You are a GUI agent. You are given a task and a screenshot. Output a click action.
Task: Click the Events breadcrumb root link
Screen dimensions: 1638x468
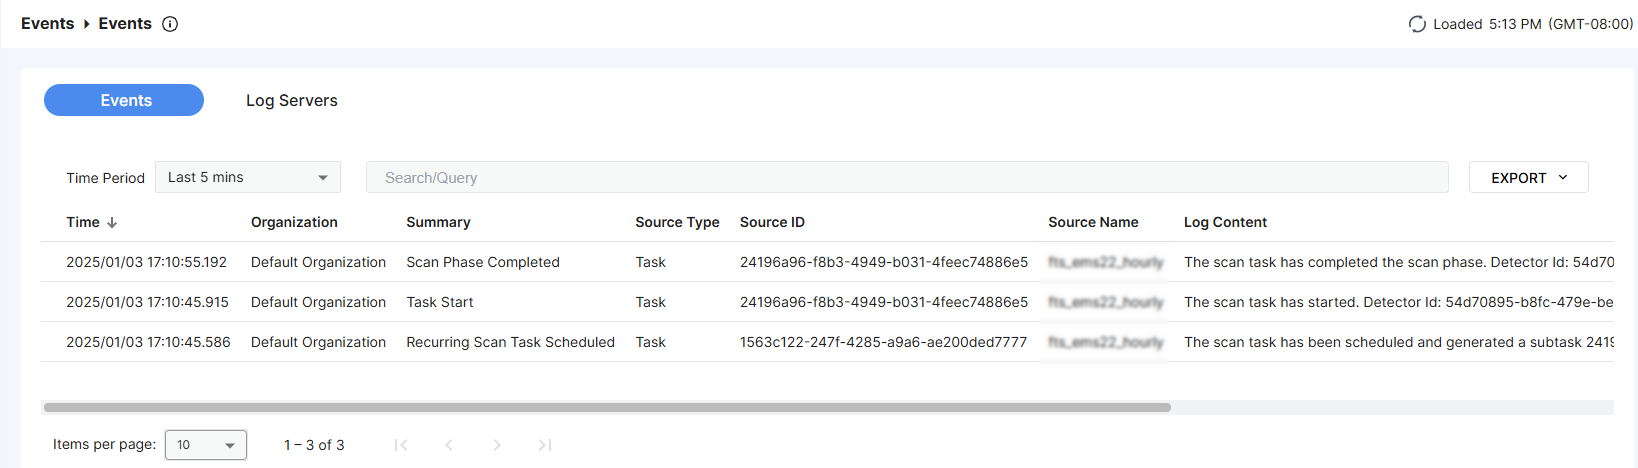47,24
